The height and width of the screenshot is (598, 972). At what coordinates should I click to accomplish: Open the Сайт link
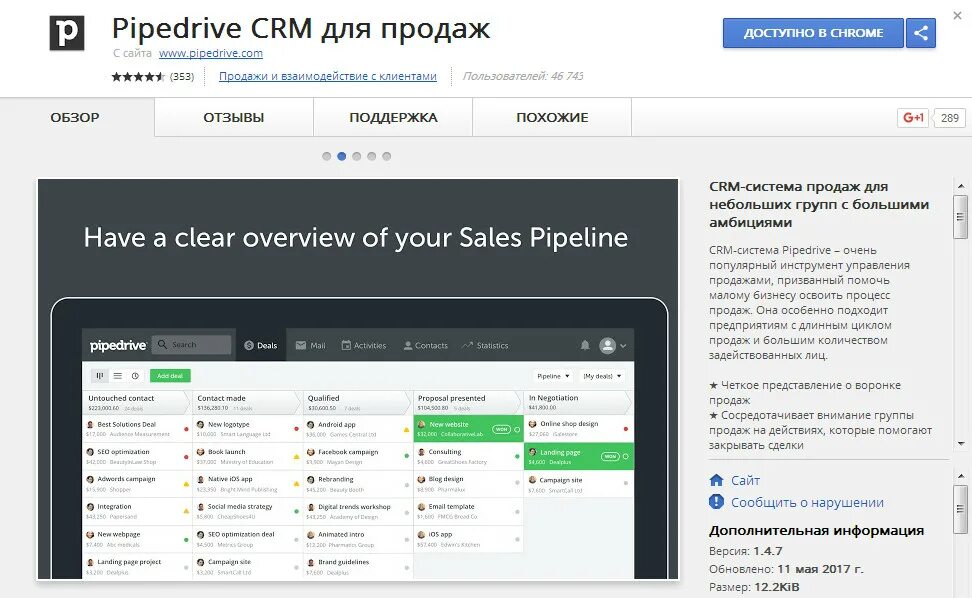[x=745, y=480]
